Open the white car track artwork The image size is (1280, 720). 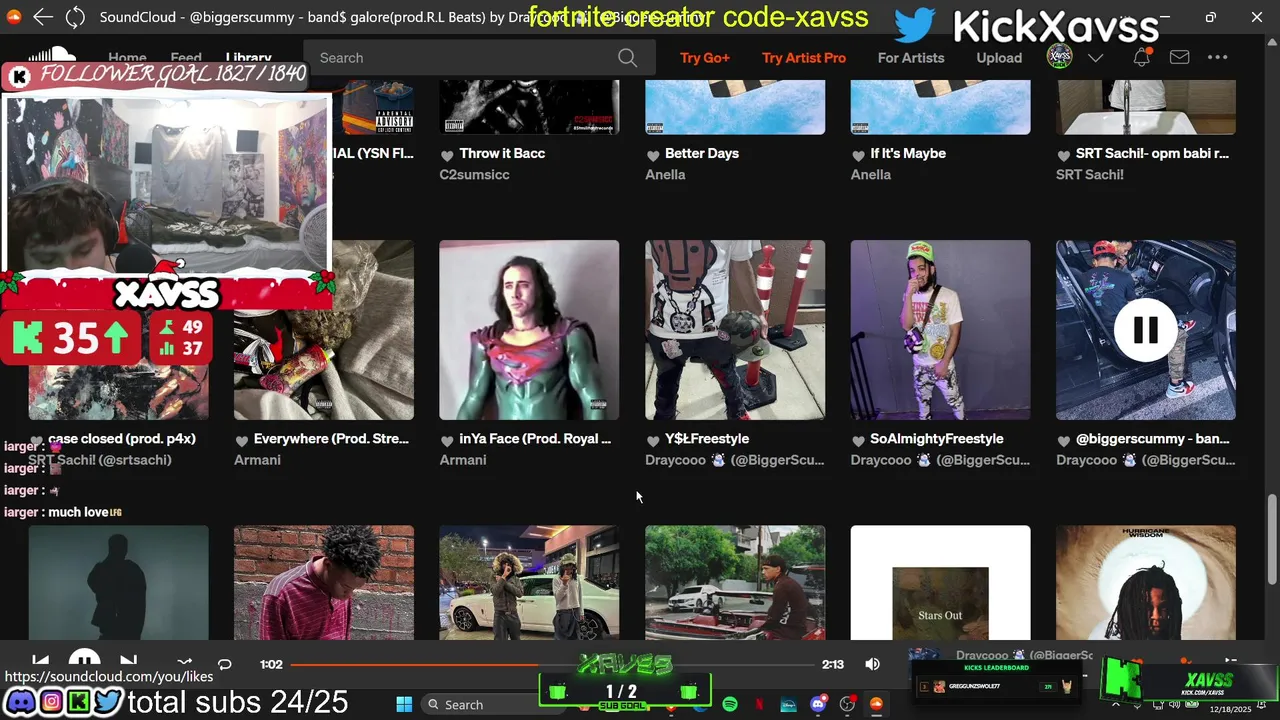tap(529, 583)
